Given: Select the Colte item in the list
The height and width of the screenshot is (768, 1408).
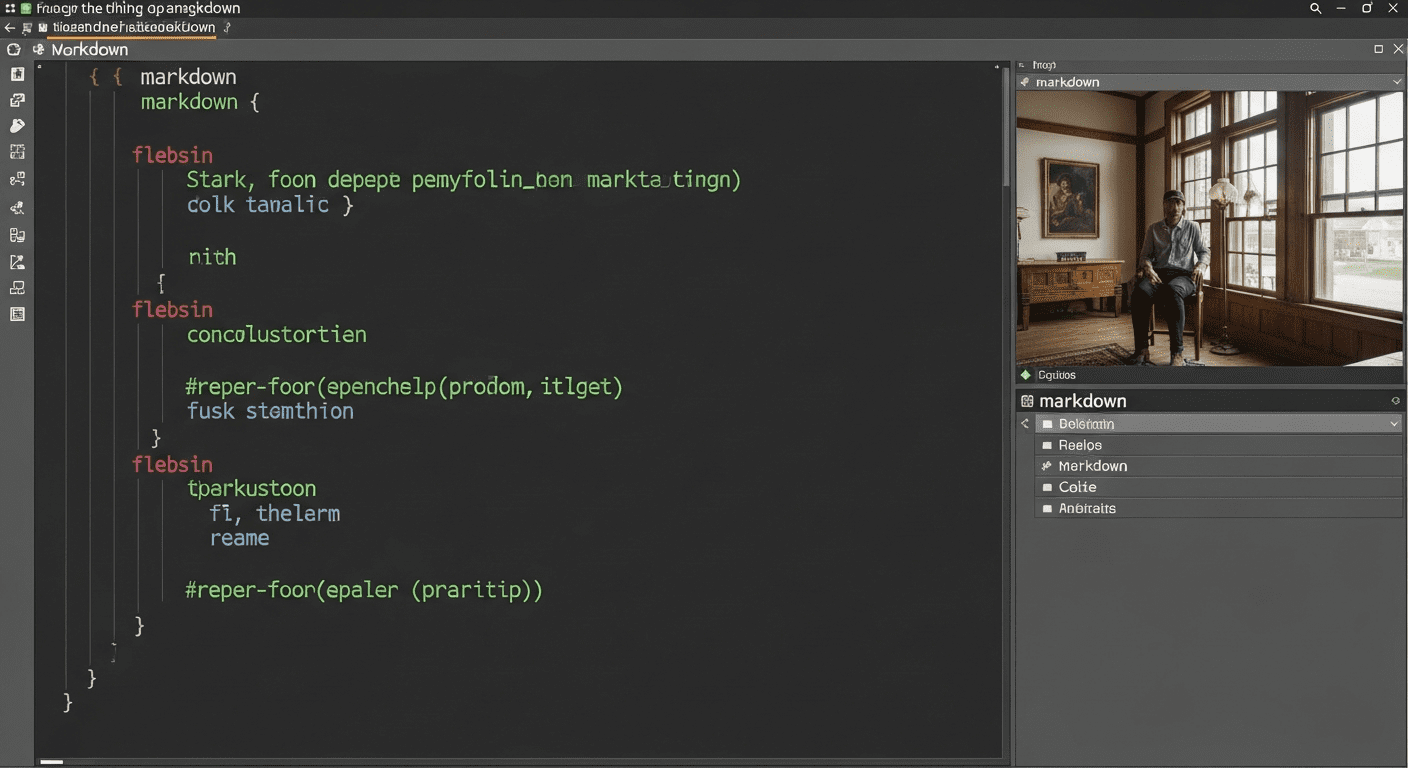Looking at the screenshot, I should tap(1077, 487).
